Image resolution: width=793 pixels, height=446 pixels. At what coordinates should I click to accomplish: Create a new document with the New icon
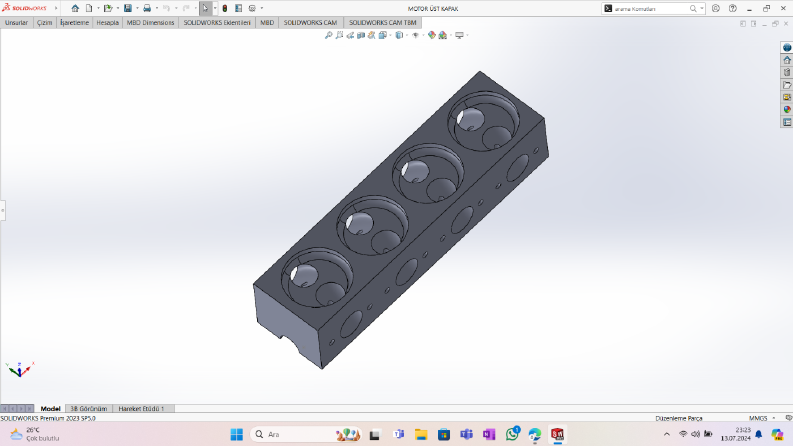tap(89, 8)
